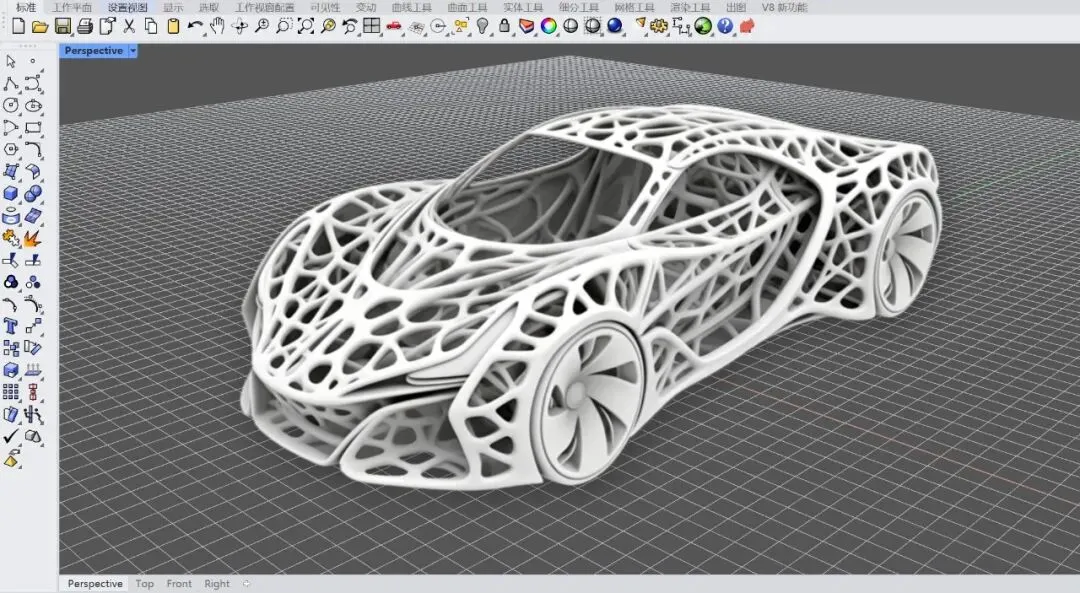Open the V8 新功能 toolbar tab

[785, 7]
